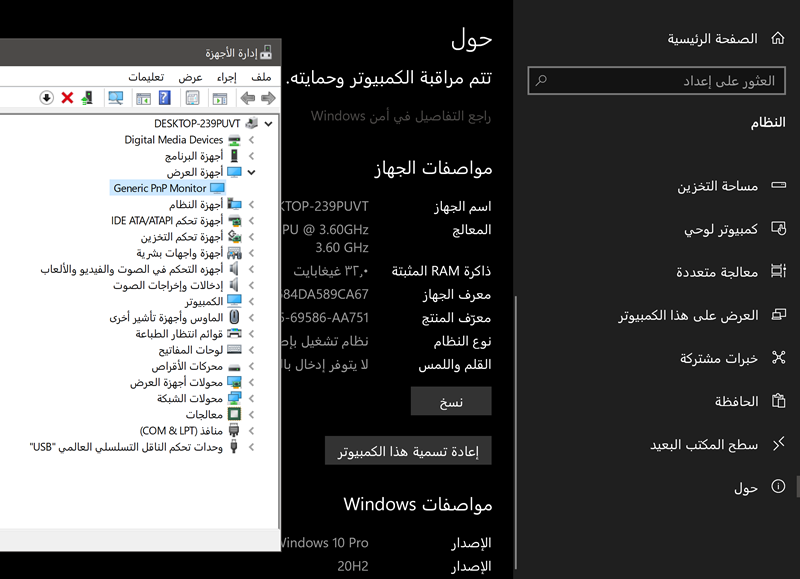Select the محولات أجهزة العرض adapter icon
Image resolution: width=800 pixels, height=579 pixels.
pyautogui.click(x=234, y=382)
